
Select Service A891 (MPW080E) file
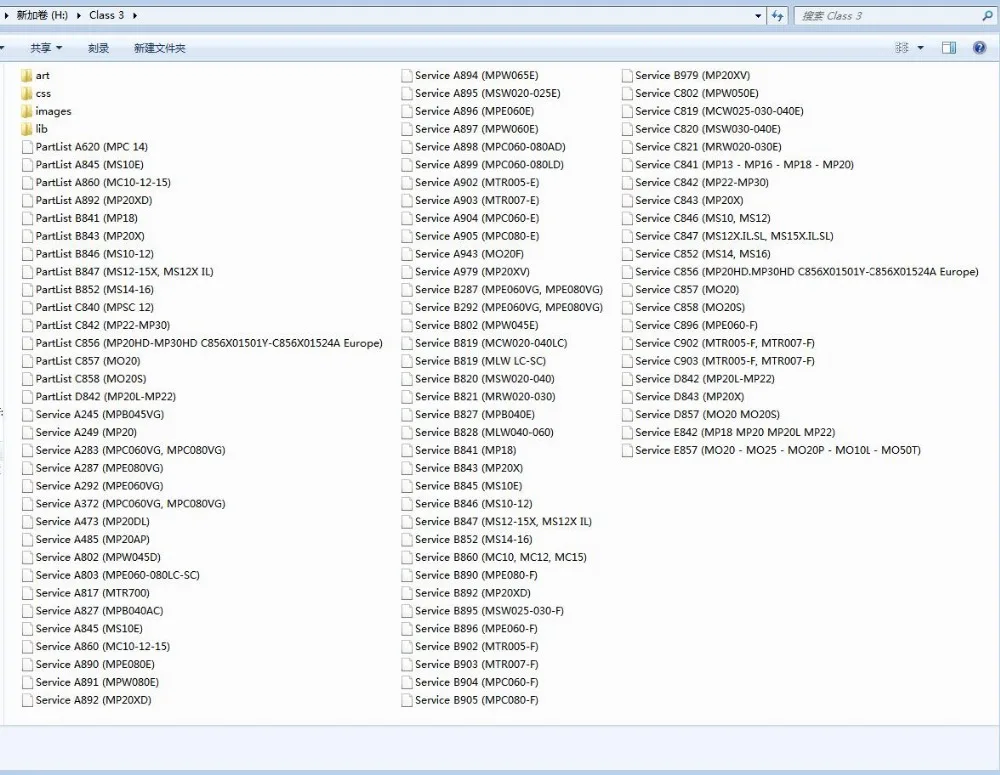click(97, 683)
